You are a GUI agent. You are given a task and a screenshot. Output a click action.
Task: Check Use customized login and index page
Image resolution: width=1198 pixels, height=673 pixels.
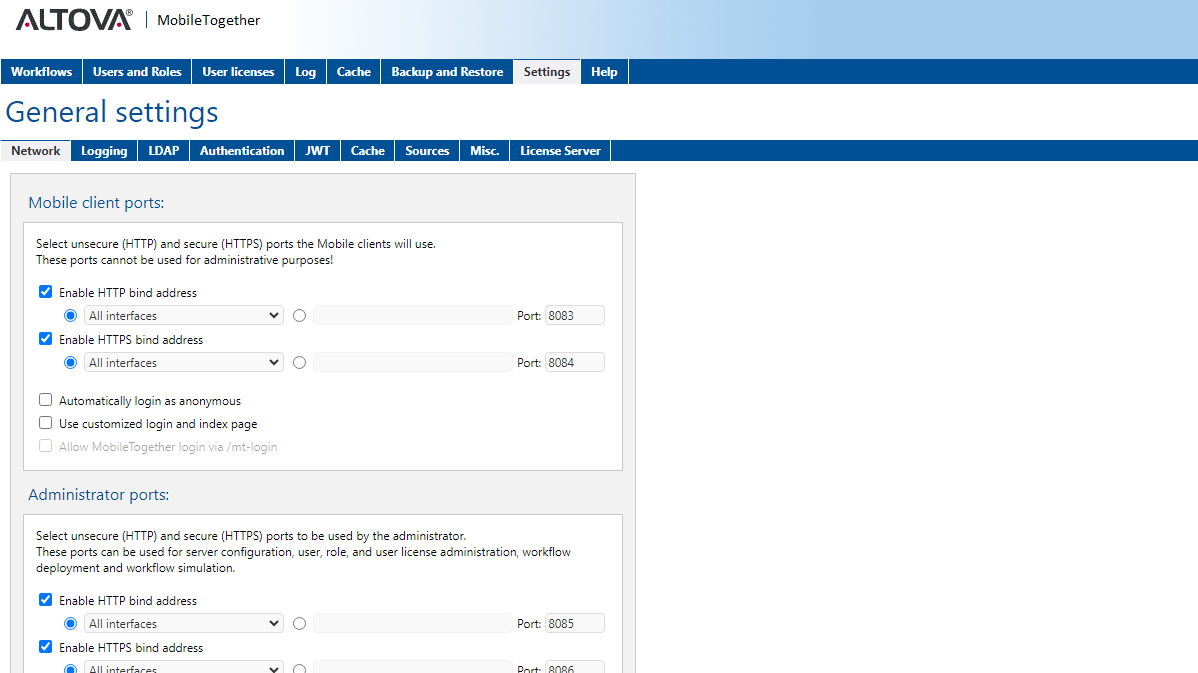[x=46, y=423]
